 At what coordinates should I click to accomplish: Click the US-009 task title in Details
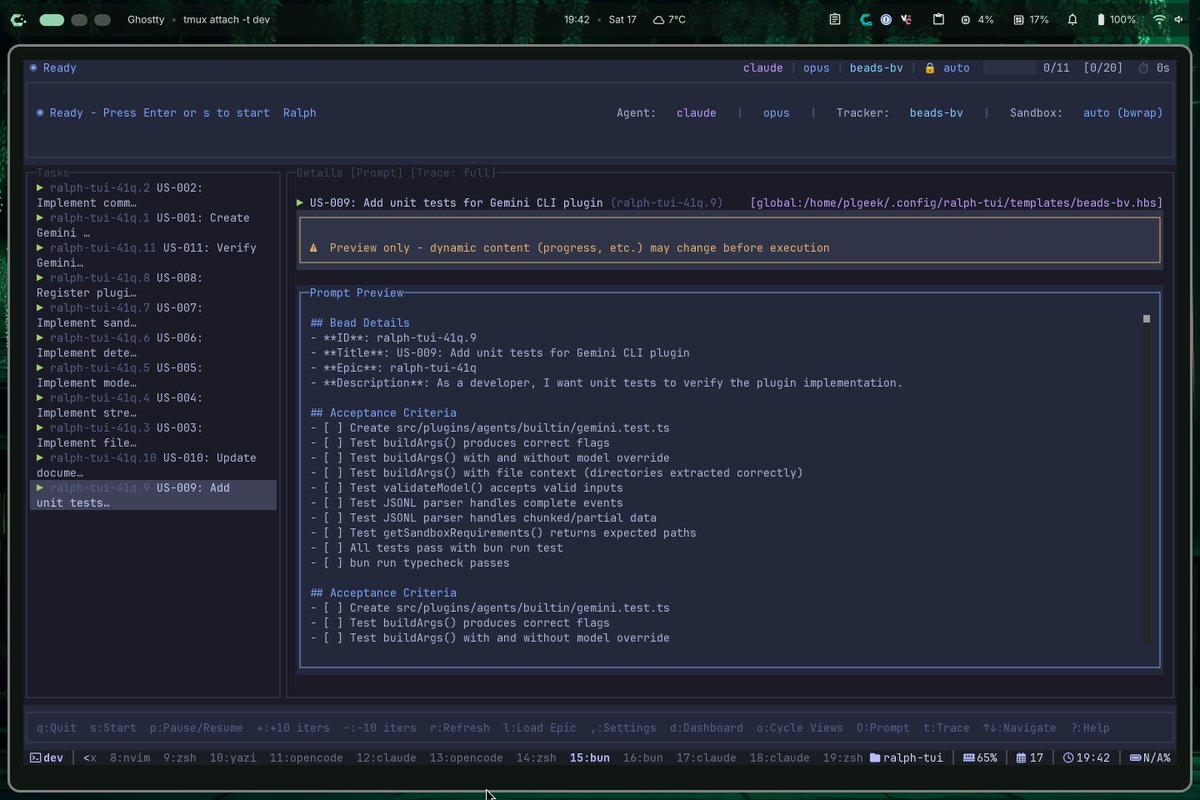[x=457, y=203]
